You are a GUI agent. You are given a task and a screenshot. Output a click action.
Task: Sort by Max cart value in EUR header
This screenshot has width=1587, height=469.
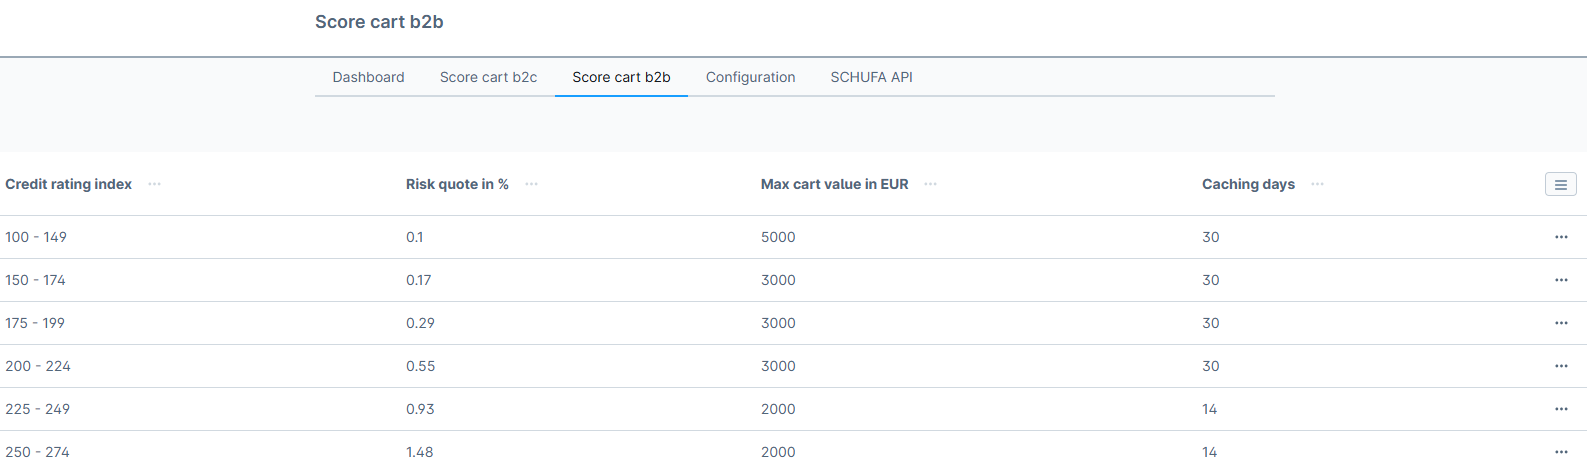[834, 184]
